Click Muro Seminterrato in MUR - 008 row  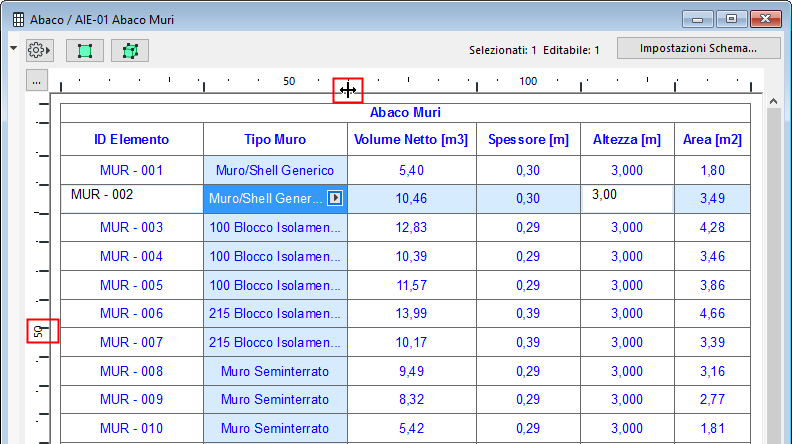[275, 371]
